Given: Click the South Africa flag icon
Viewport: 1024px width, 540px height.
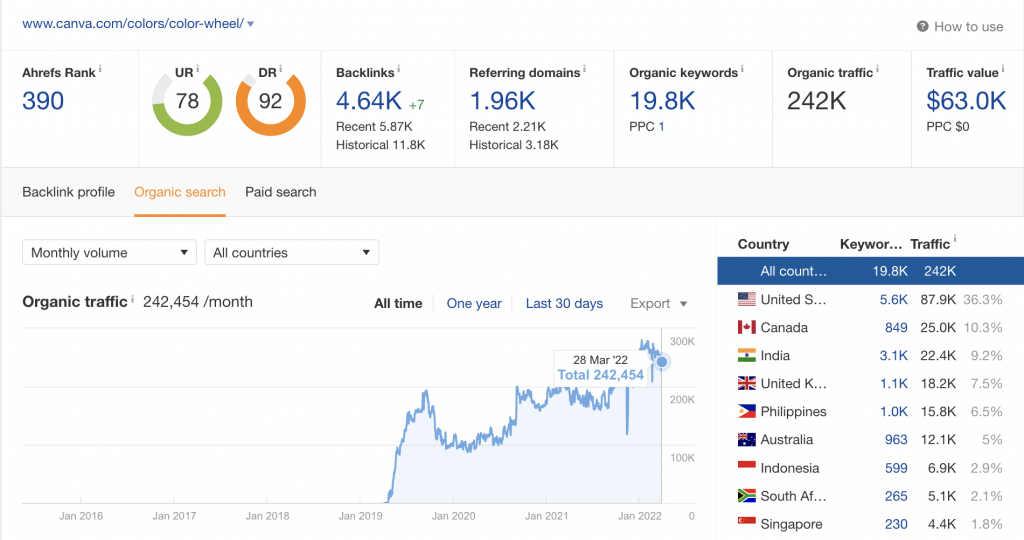Looking at the screenshot, I should pos(746,496).
